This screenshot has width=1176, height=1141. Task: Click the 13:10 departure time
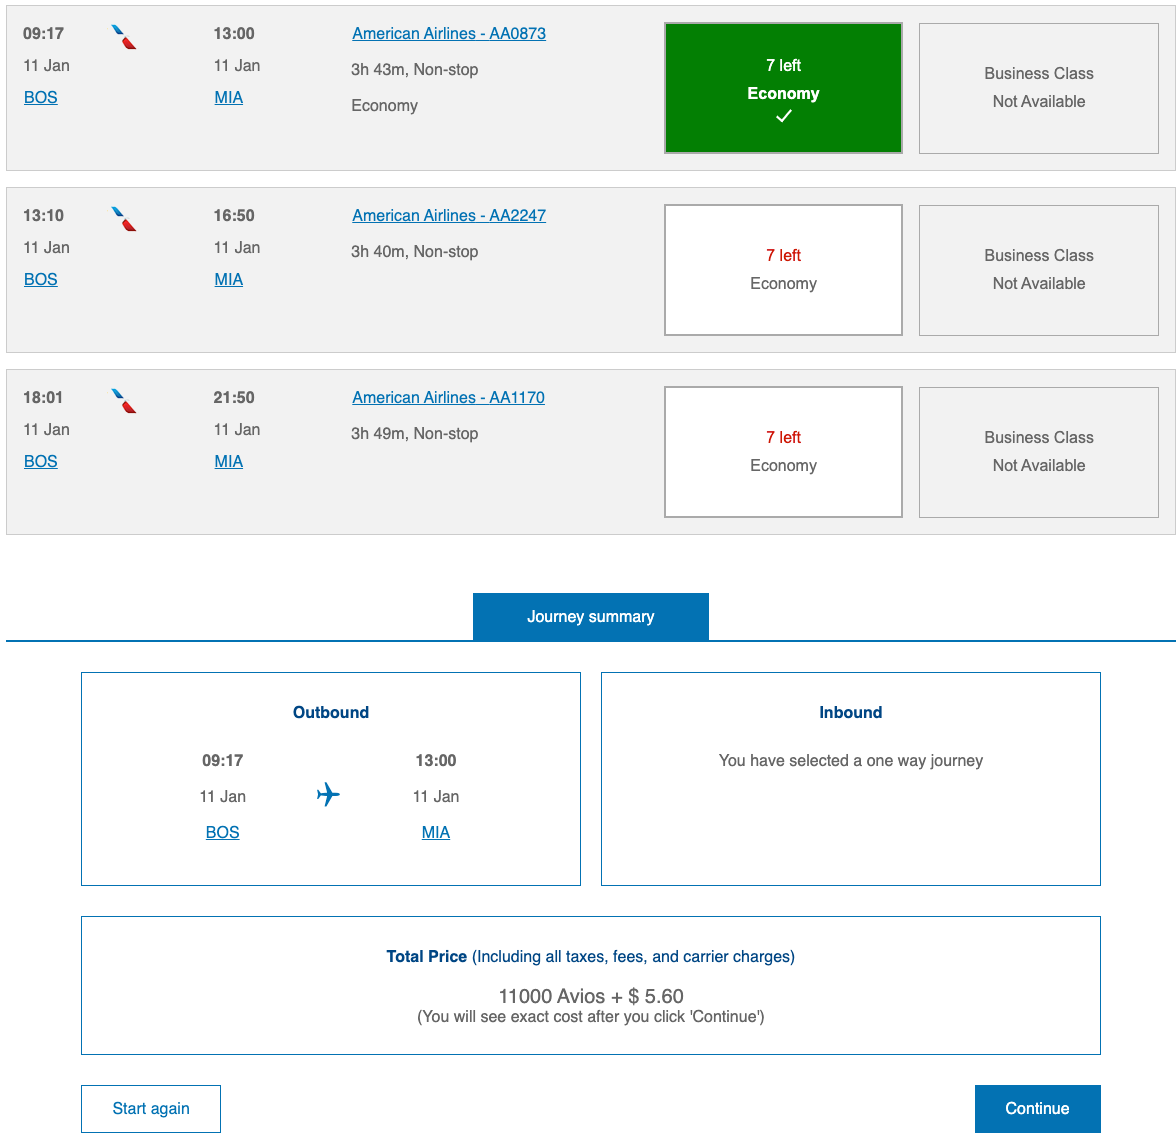pyautogui.click(x=44, y=216)
